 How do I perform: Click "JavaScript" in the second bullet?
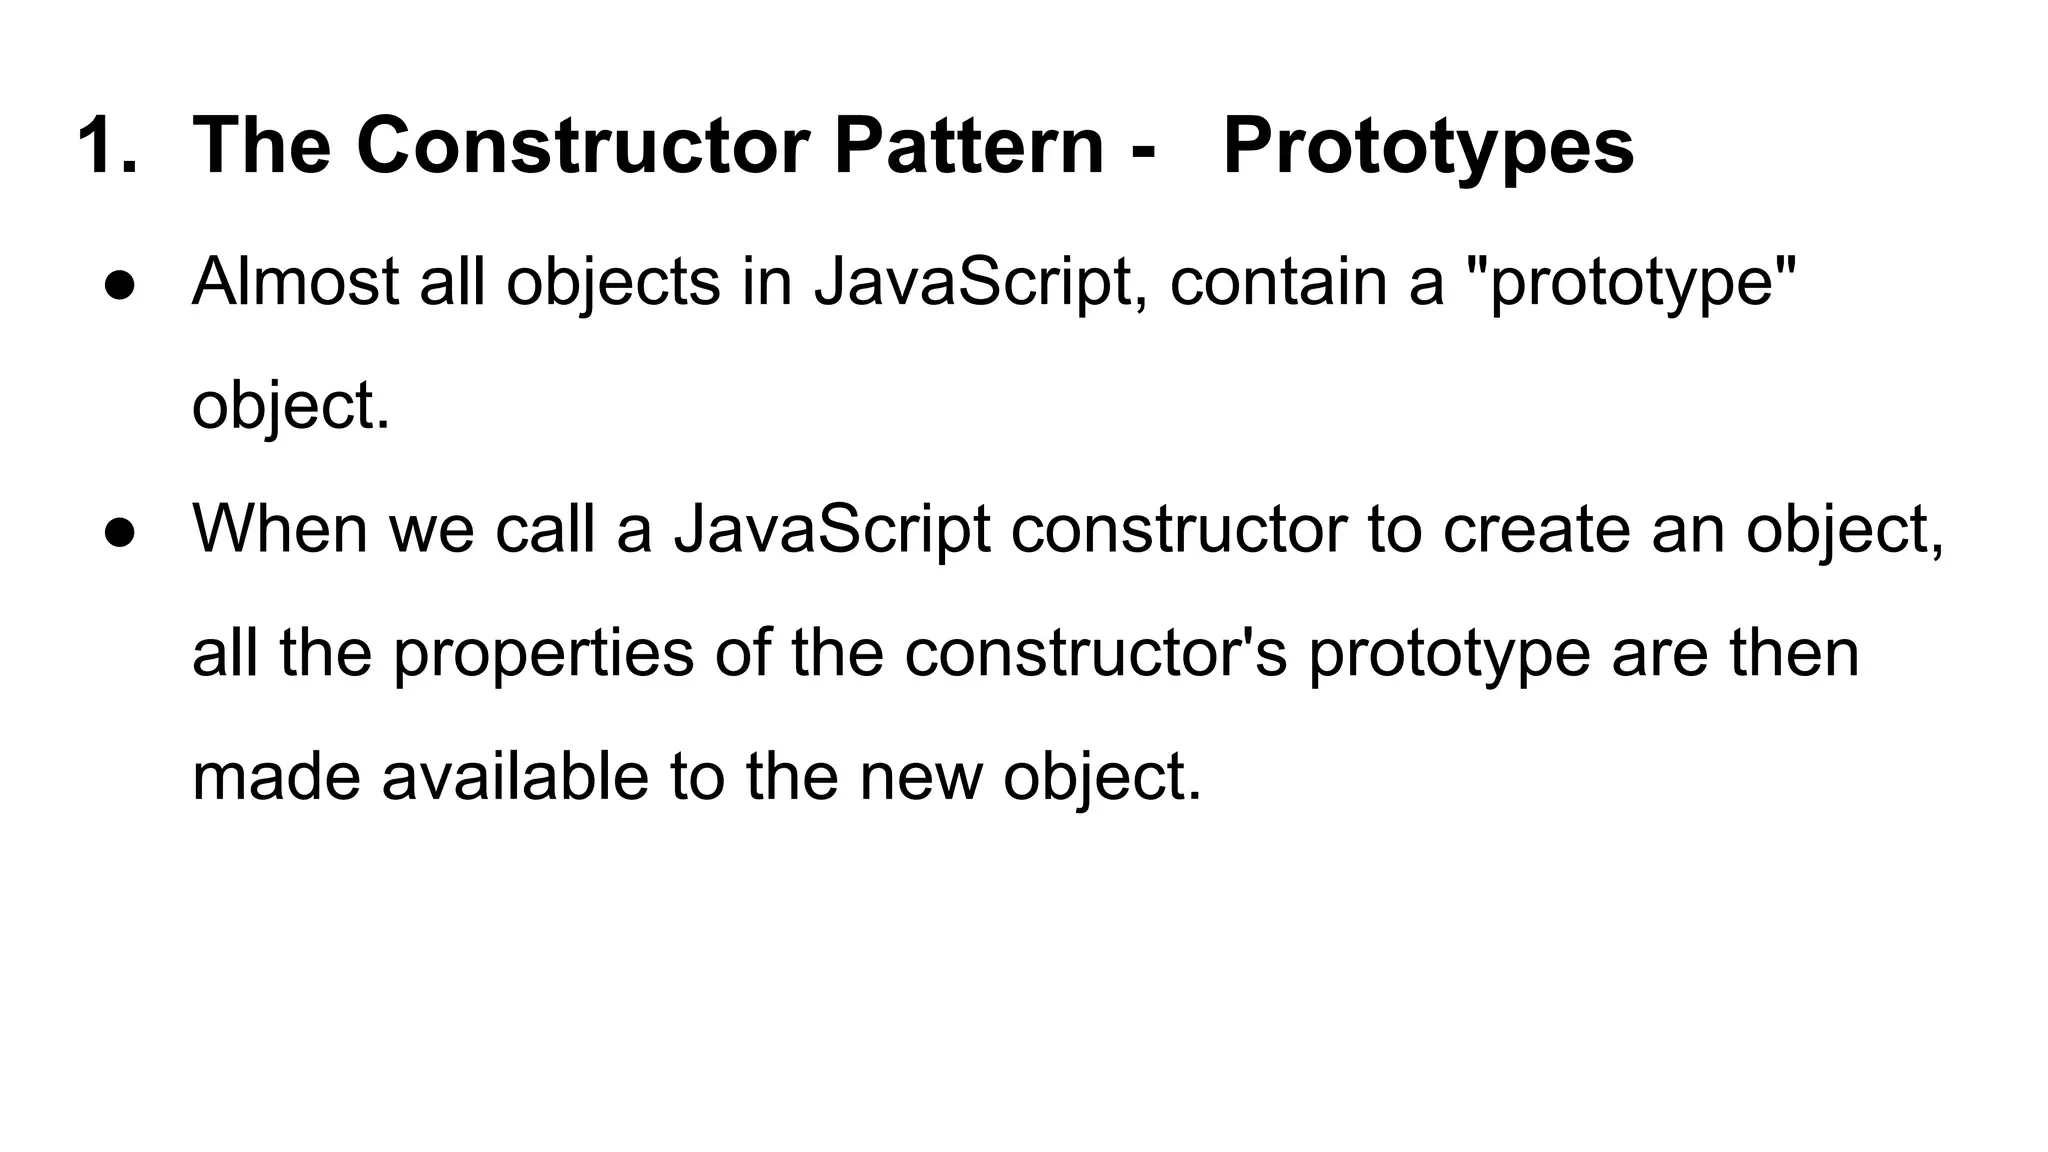832,530
